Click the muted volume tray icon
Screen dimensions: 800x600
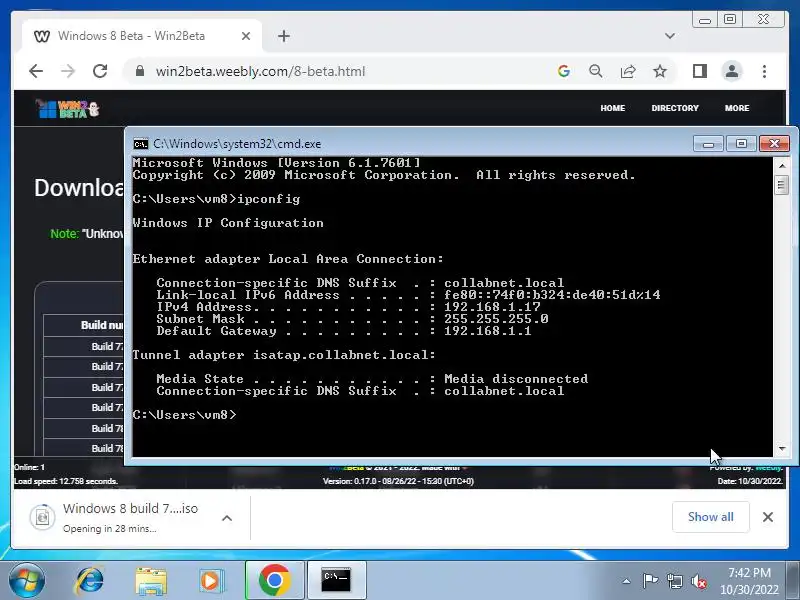698,581
